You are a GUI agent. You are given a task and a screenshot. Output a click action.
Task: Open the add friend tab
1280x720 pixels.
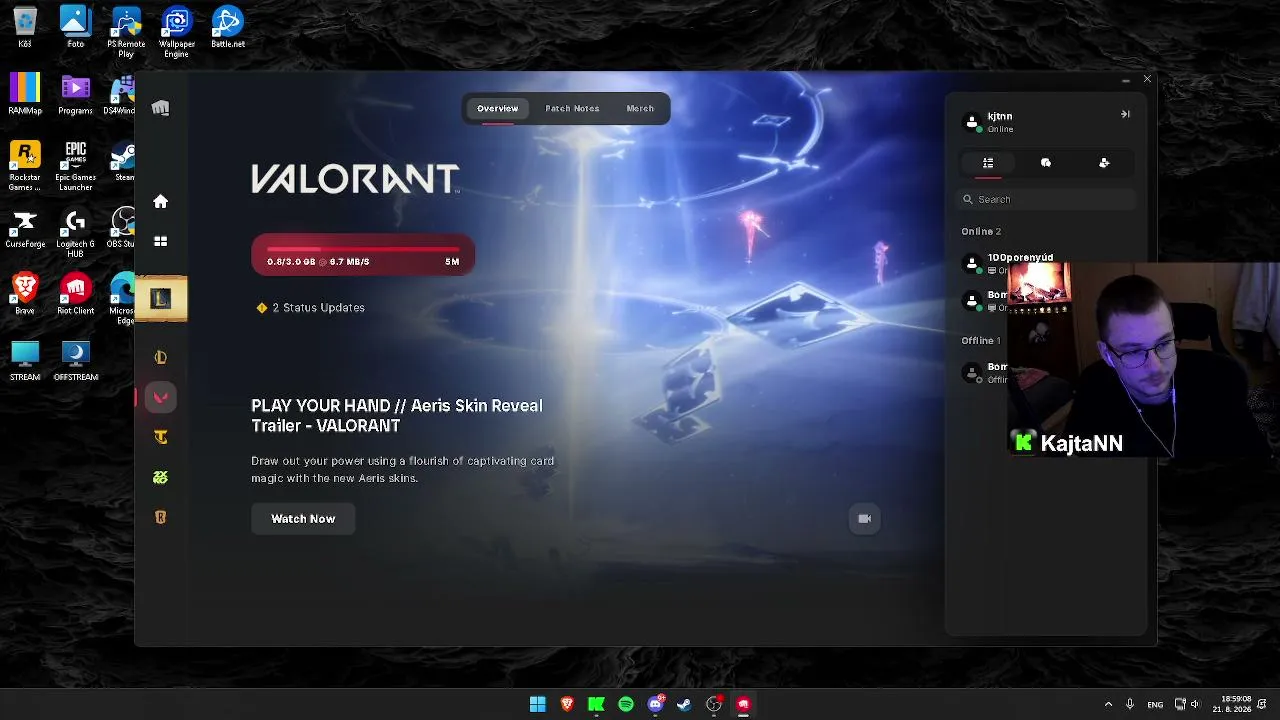click(1104, 163)
